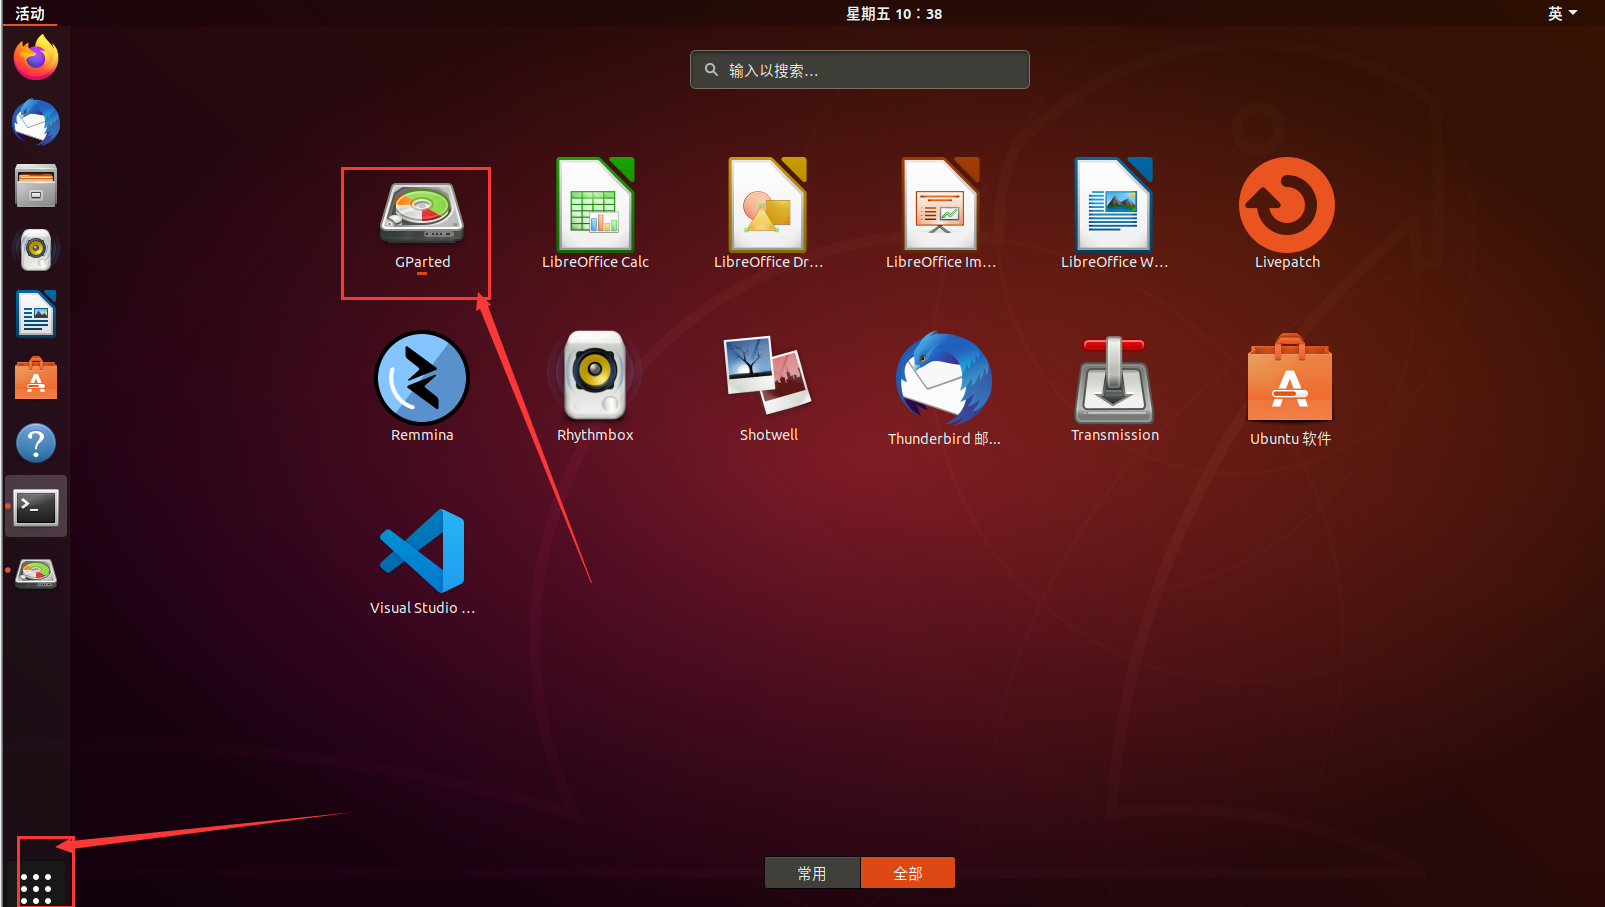Screen dimensions: 1605x907
Task: Open LibreOffice Impress
Action: point(941,214)
